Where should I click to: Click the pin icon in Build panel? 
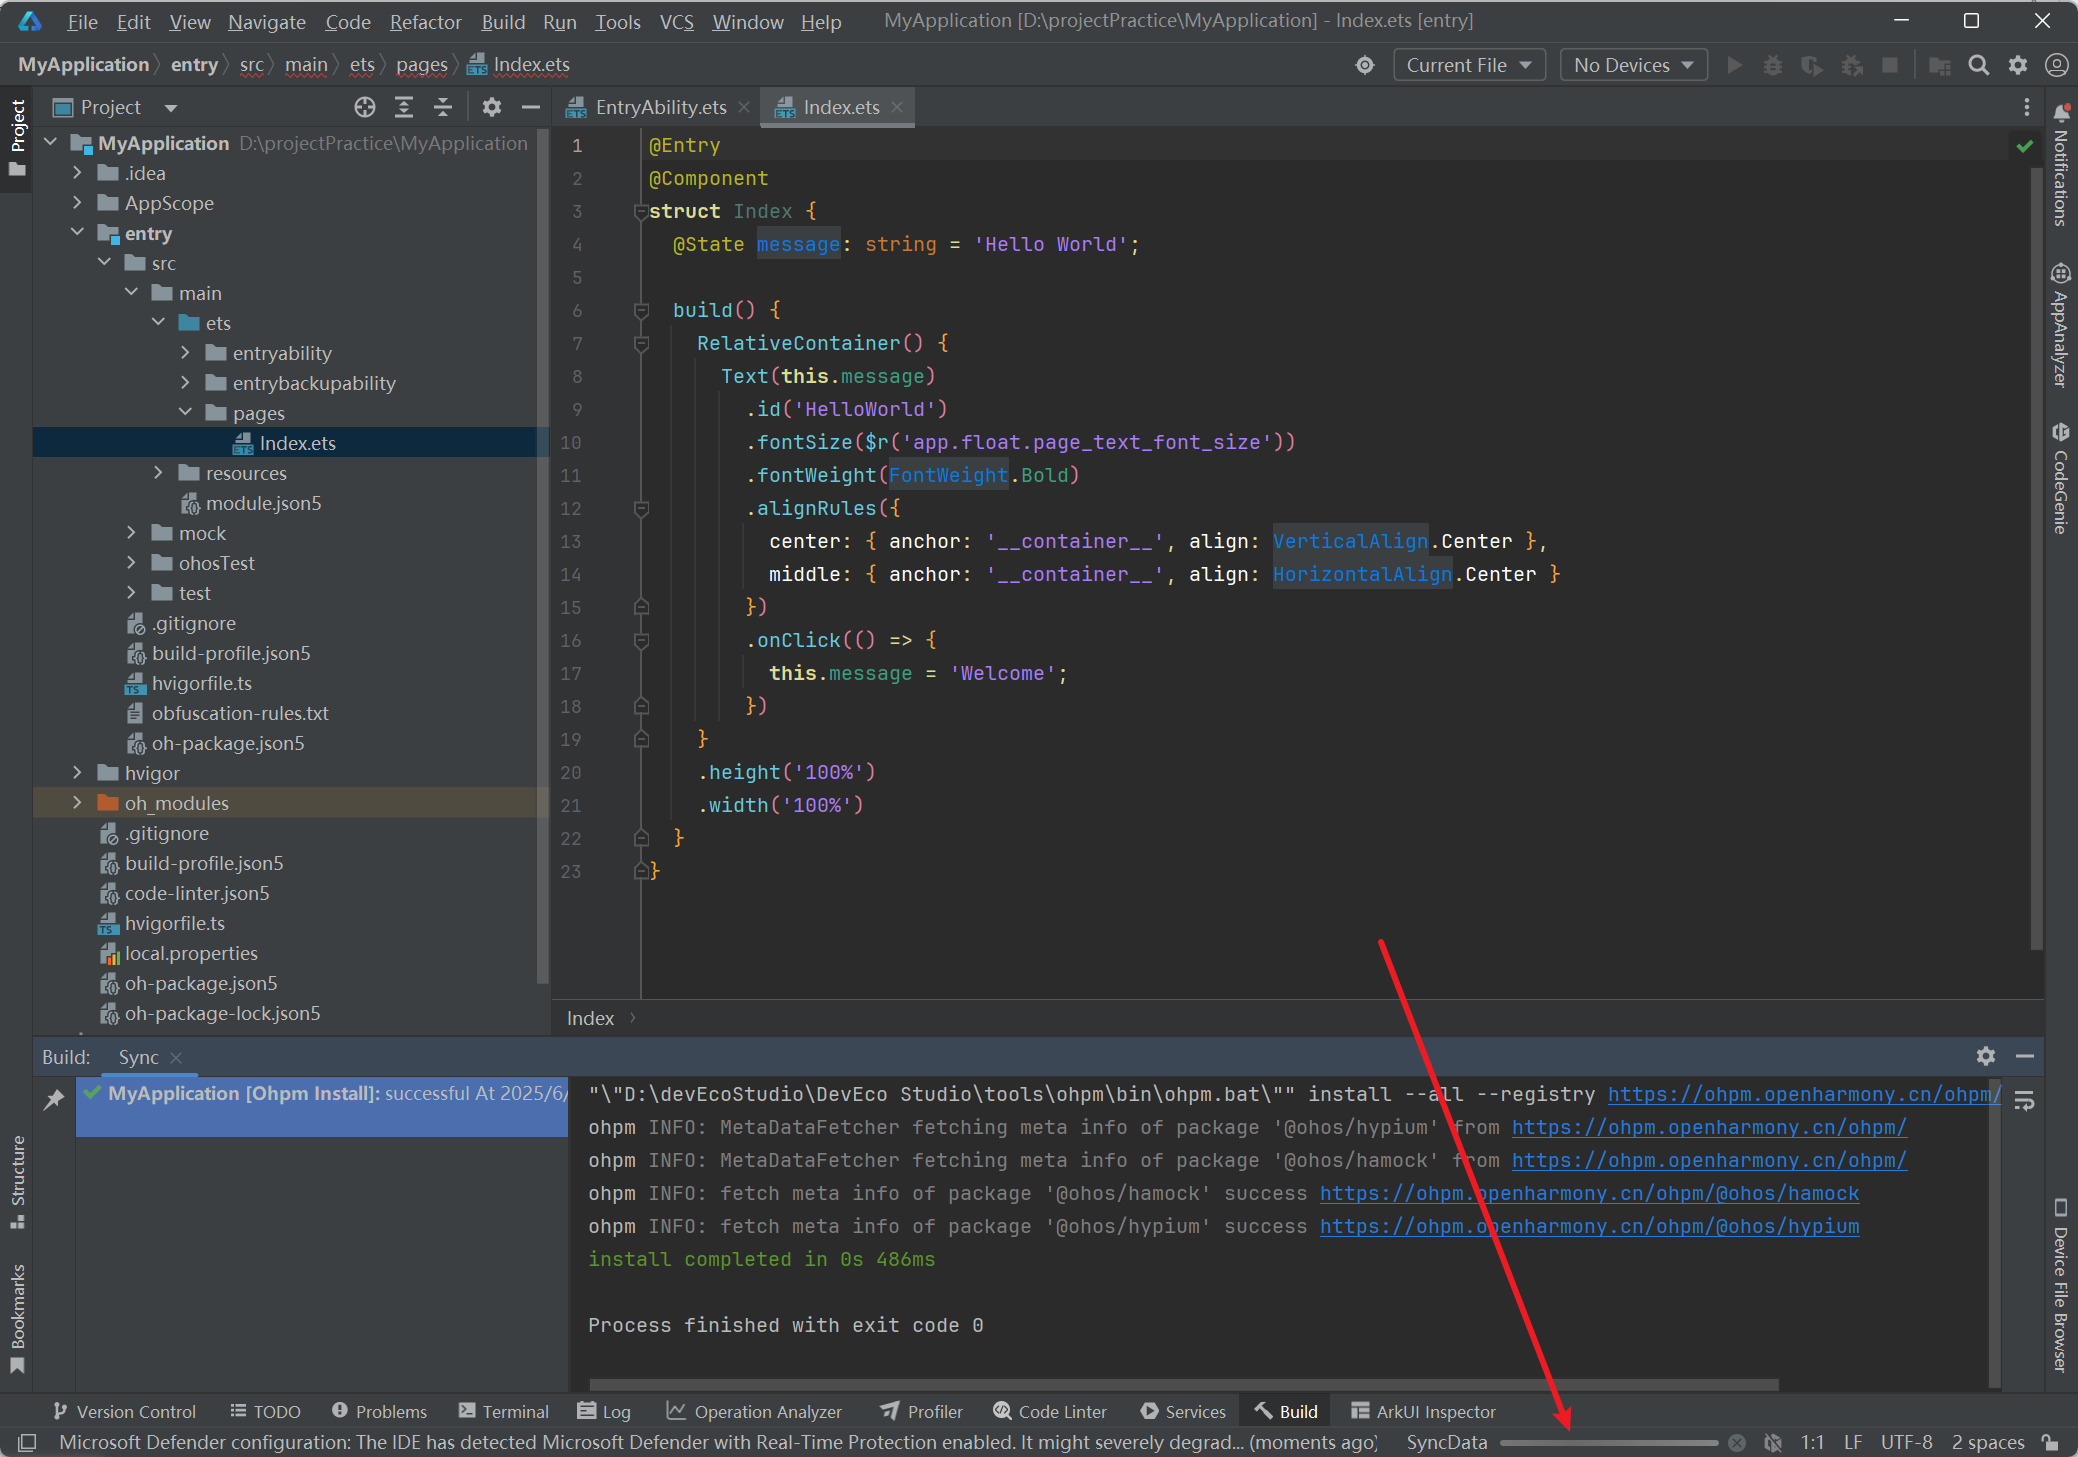click(54, 1099)
